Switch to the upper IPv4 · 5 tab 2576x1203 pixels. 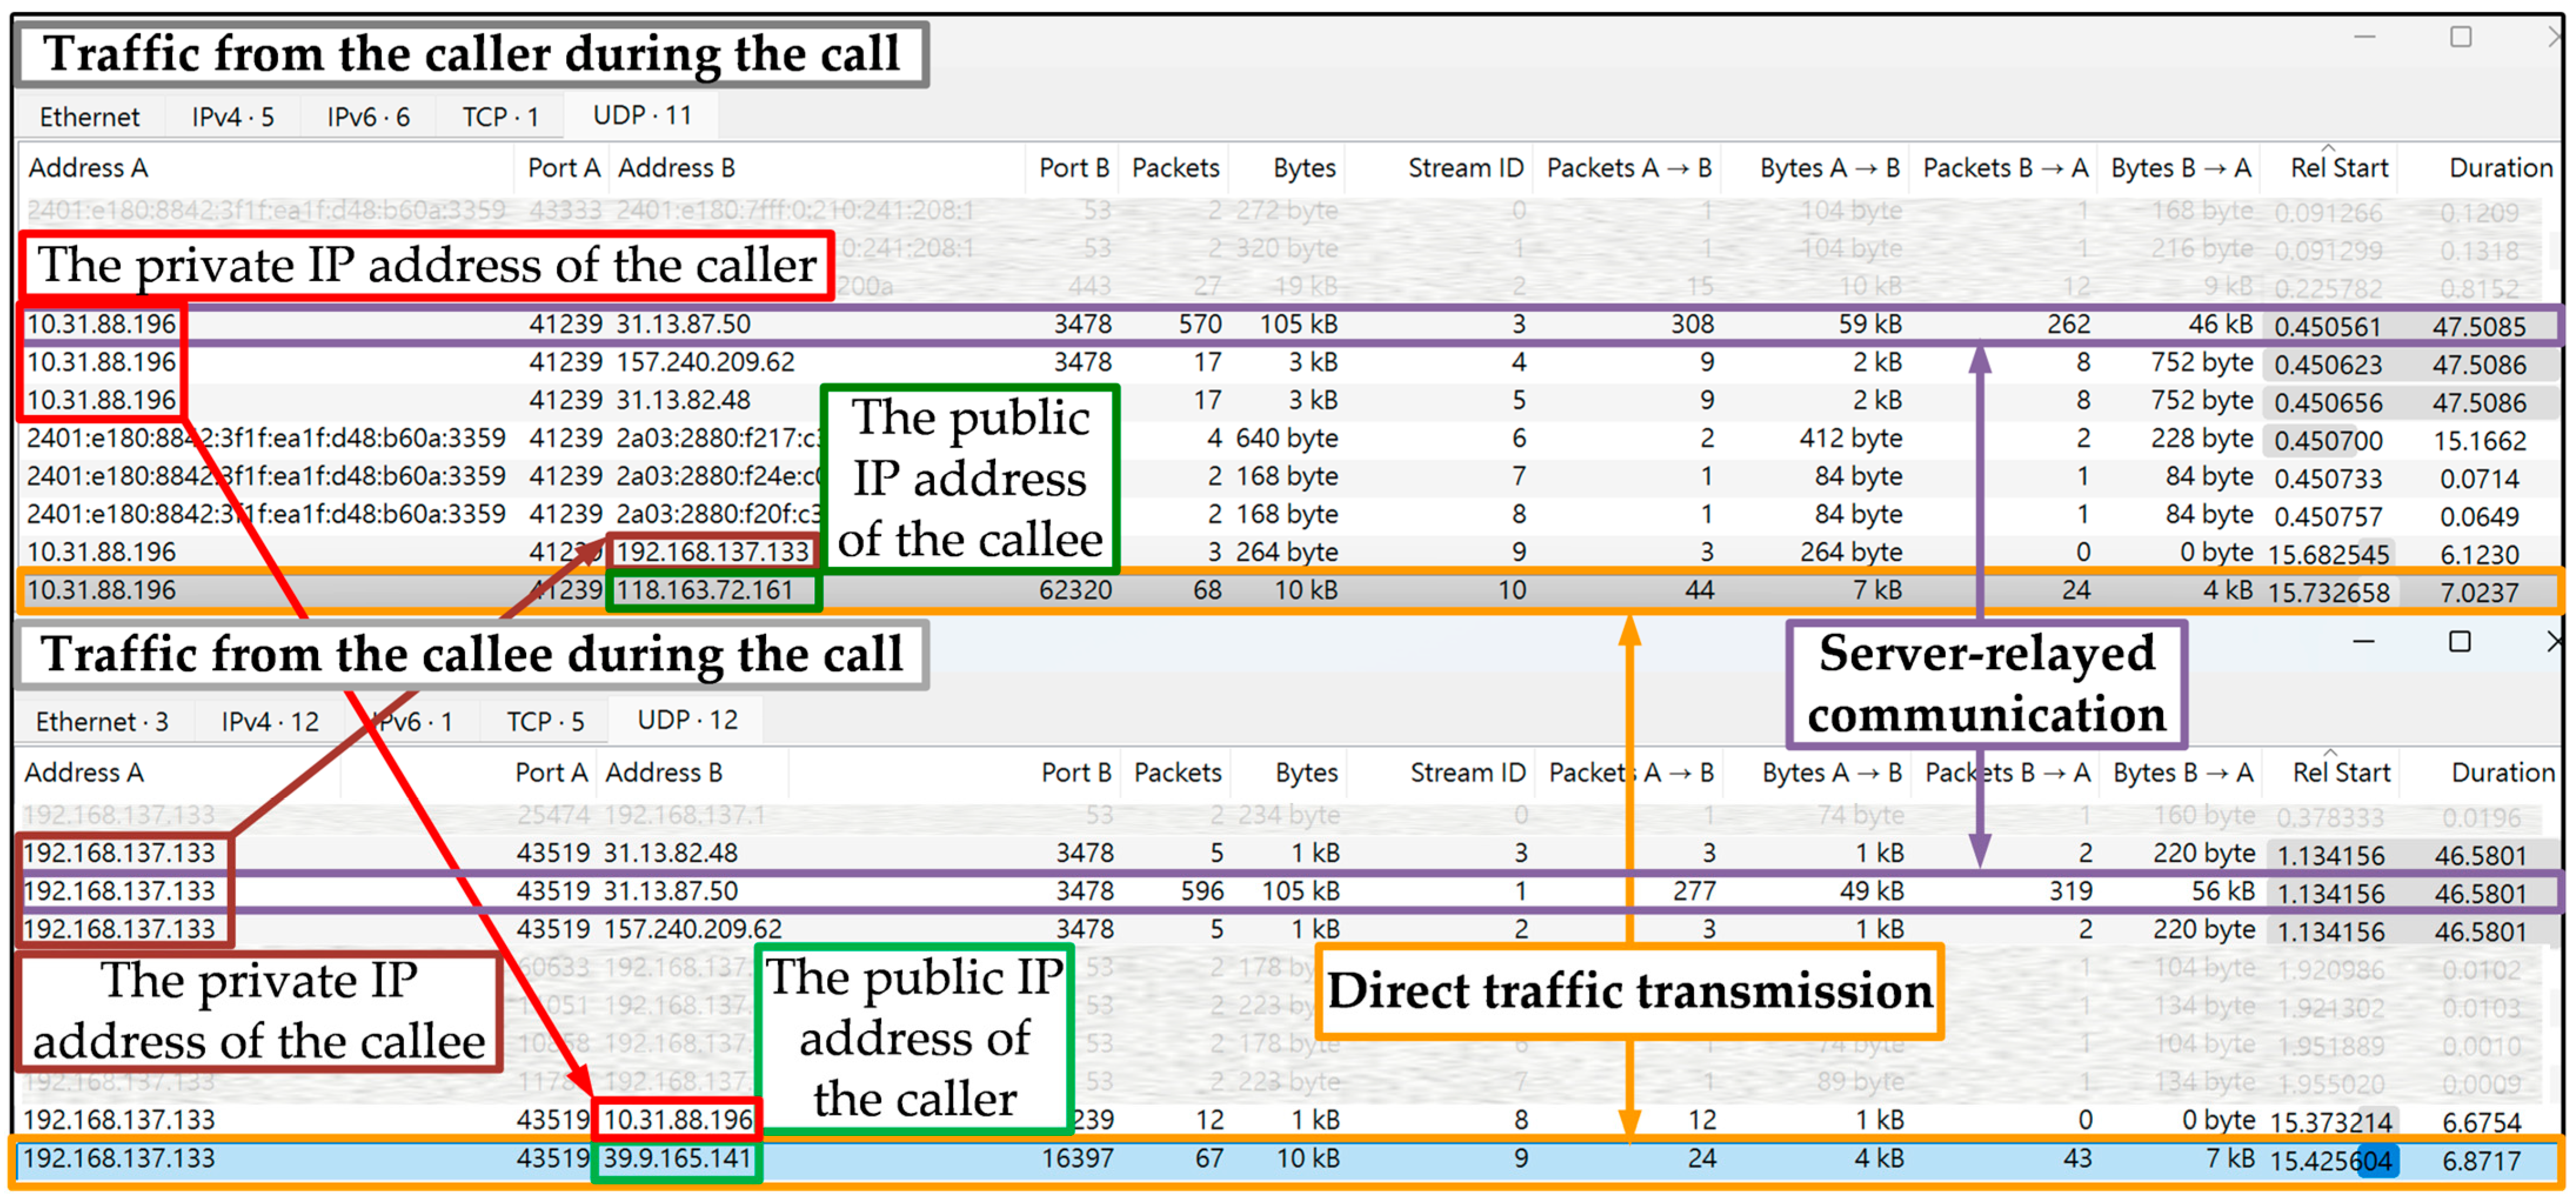pyautogui.click(x=232, y=117)
